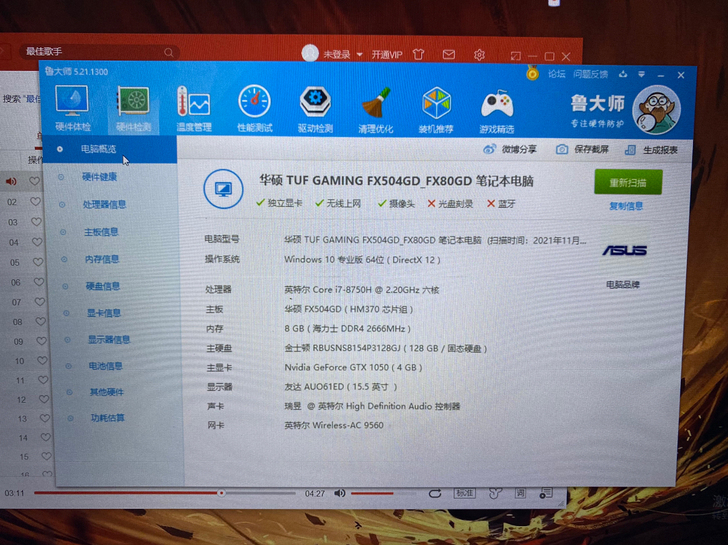Click the gold medal icon in title bar
This screenshot has height=545, width=728.
pos(533,73)
